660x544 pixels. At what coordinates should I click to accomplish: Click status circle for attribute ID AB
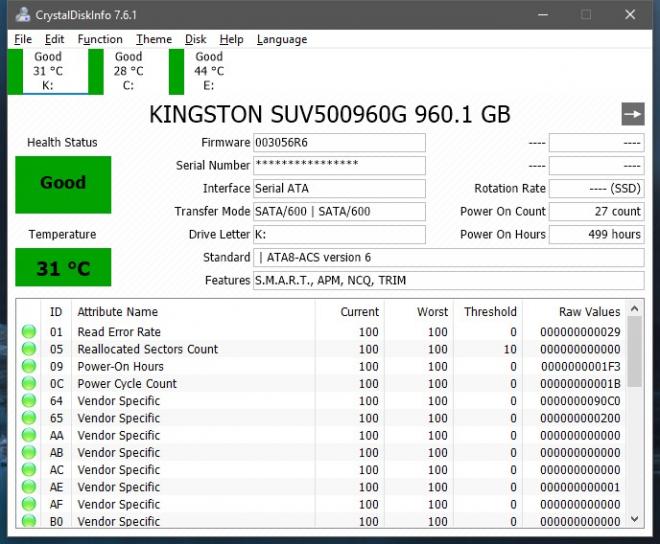(x=29, y=453)
